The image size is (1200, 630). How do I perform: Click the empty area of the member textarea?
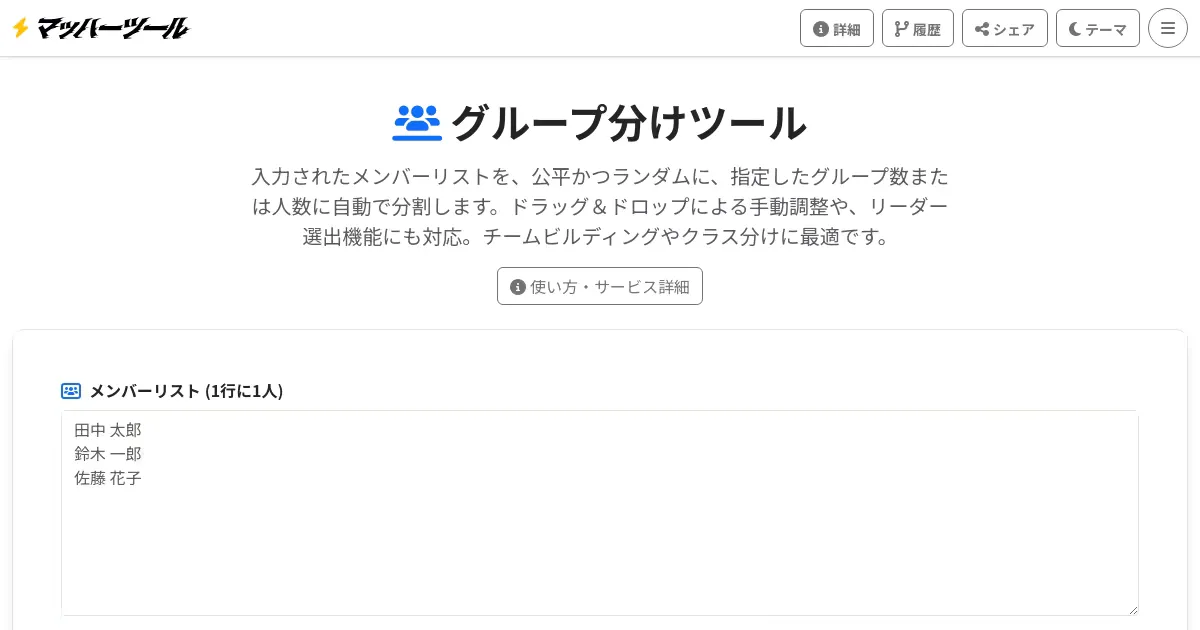600,550
